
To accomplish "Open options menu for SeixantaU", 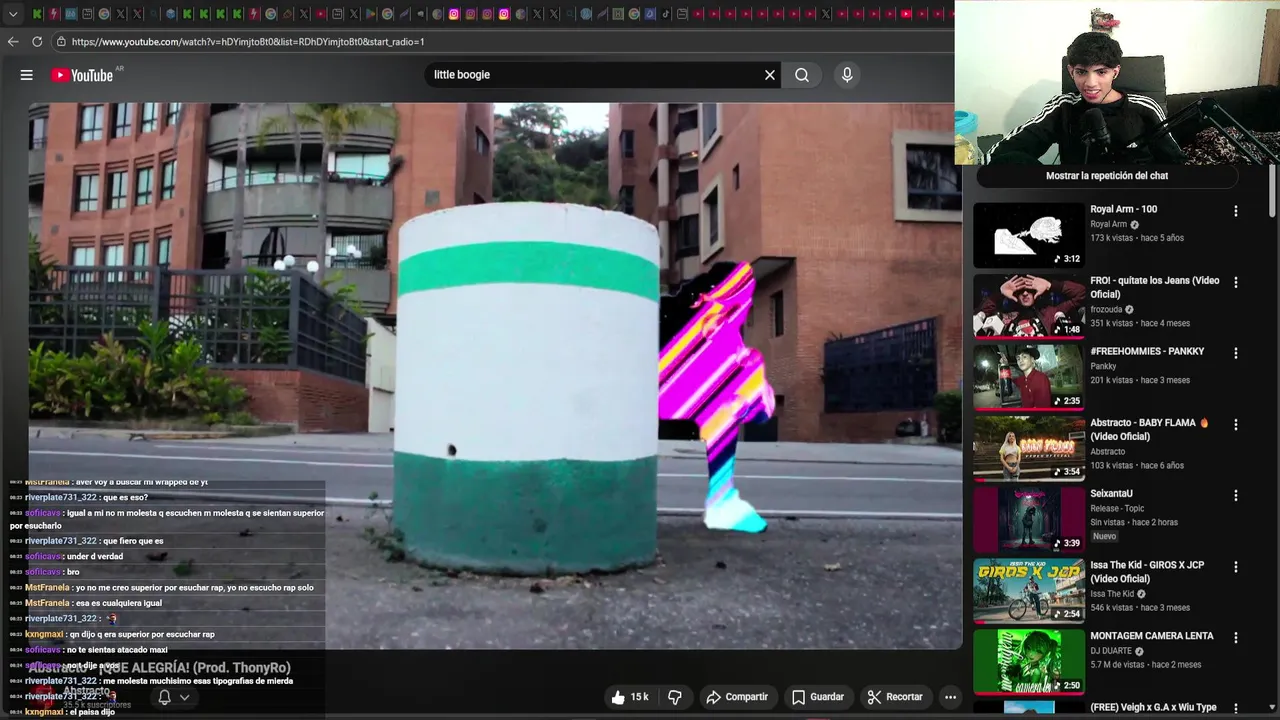I will [x=1236, y=495].
